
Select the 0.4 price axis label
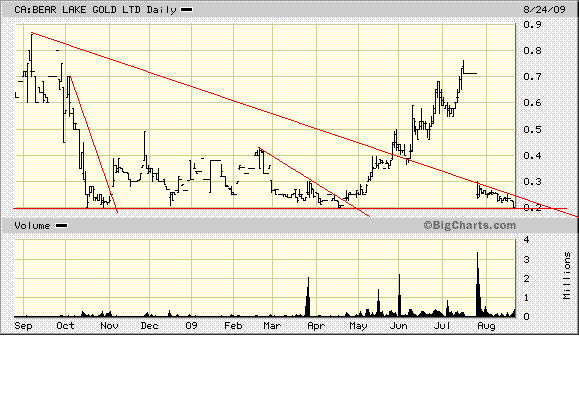pyautogui.click(x=532, y=155)
